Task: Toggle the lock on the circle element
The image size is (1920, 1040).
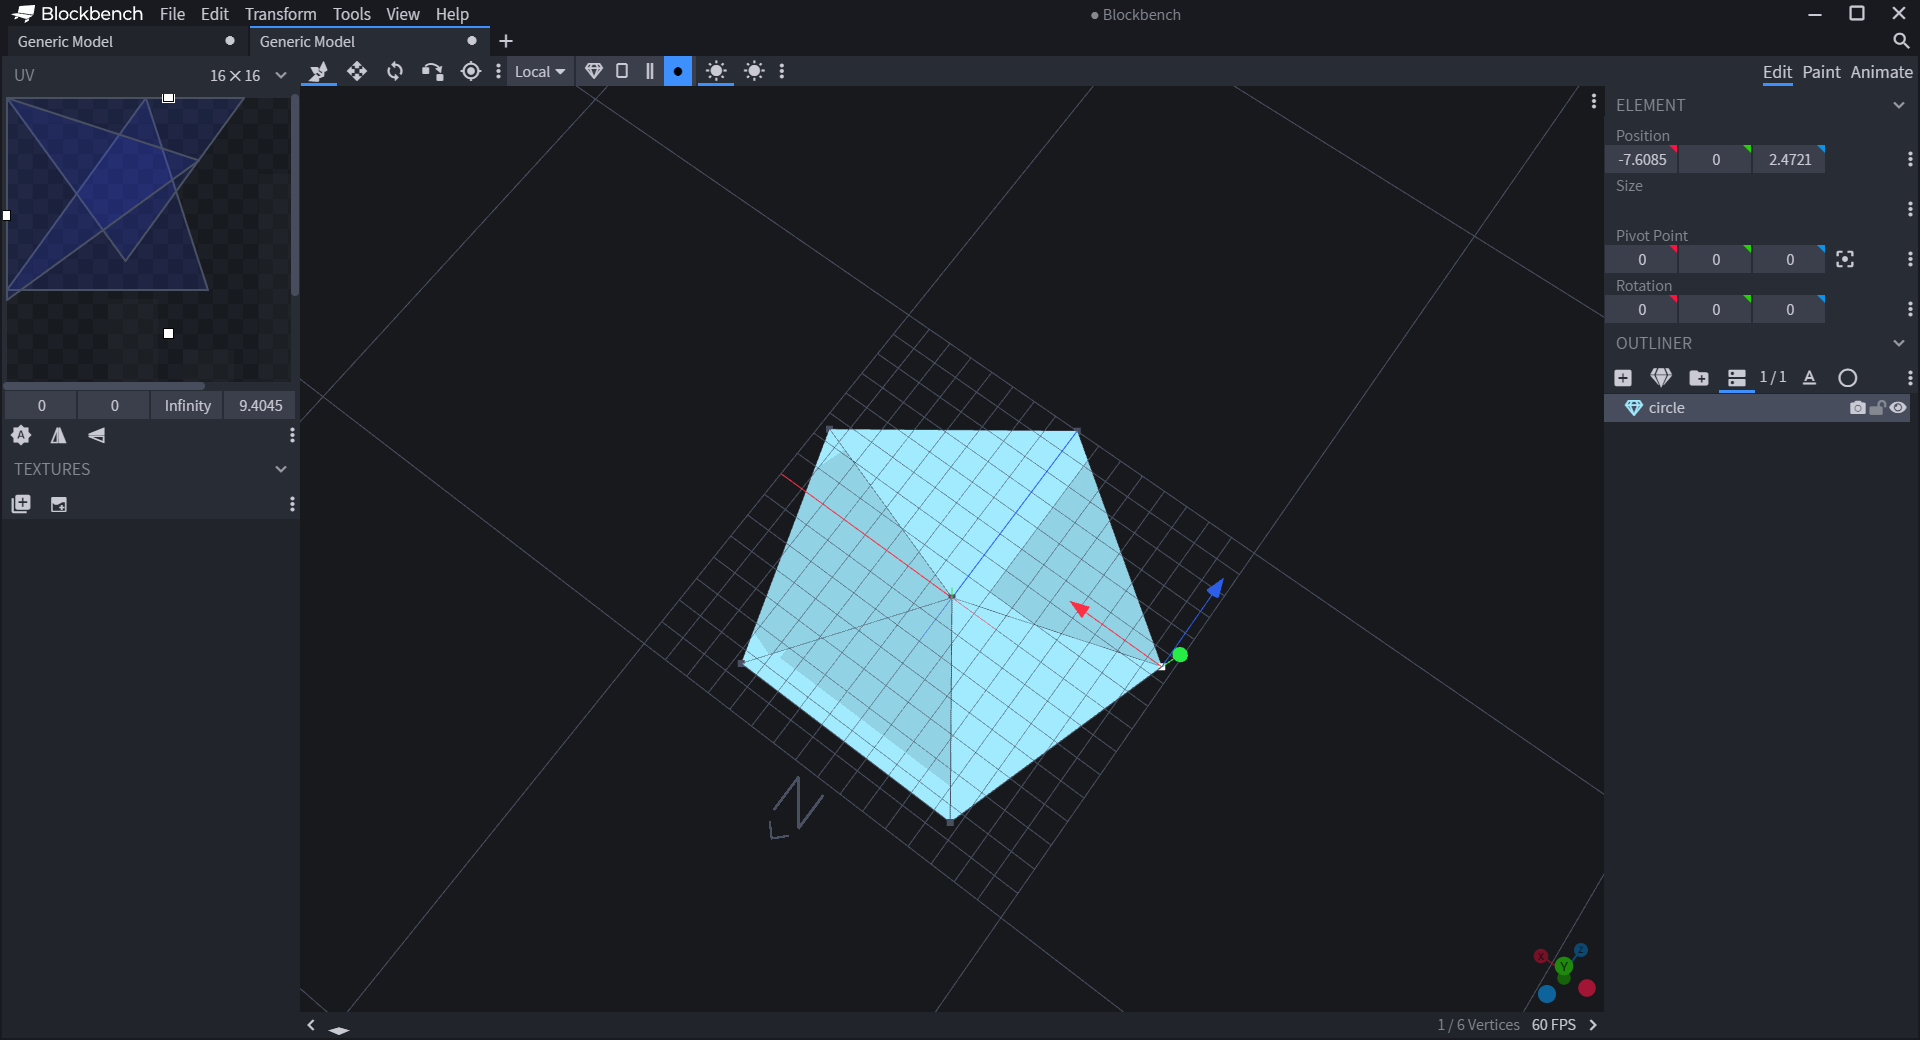Action: pos(1876,408)
